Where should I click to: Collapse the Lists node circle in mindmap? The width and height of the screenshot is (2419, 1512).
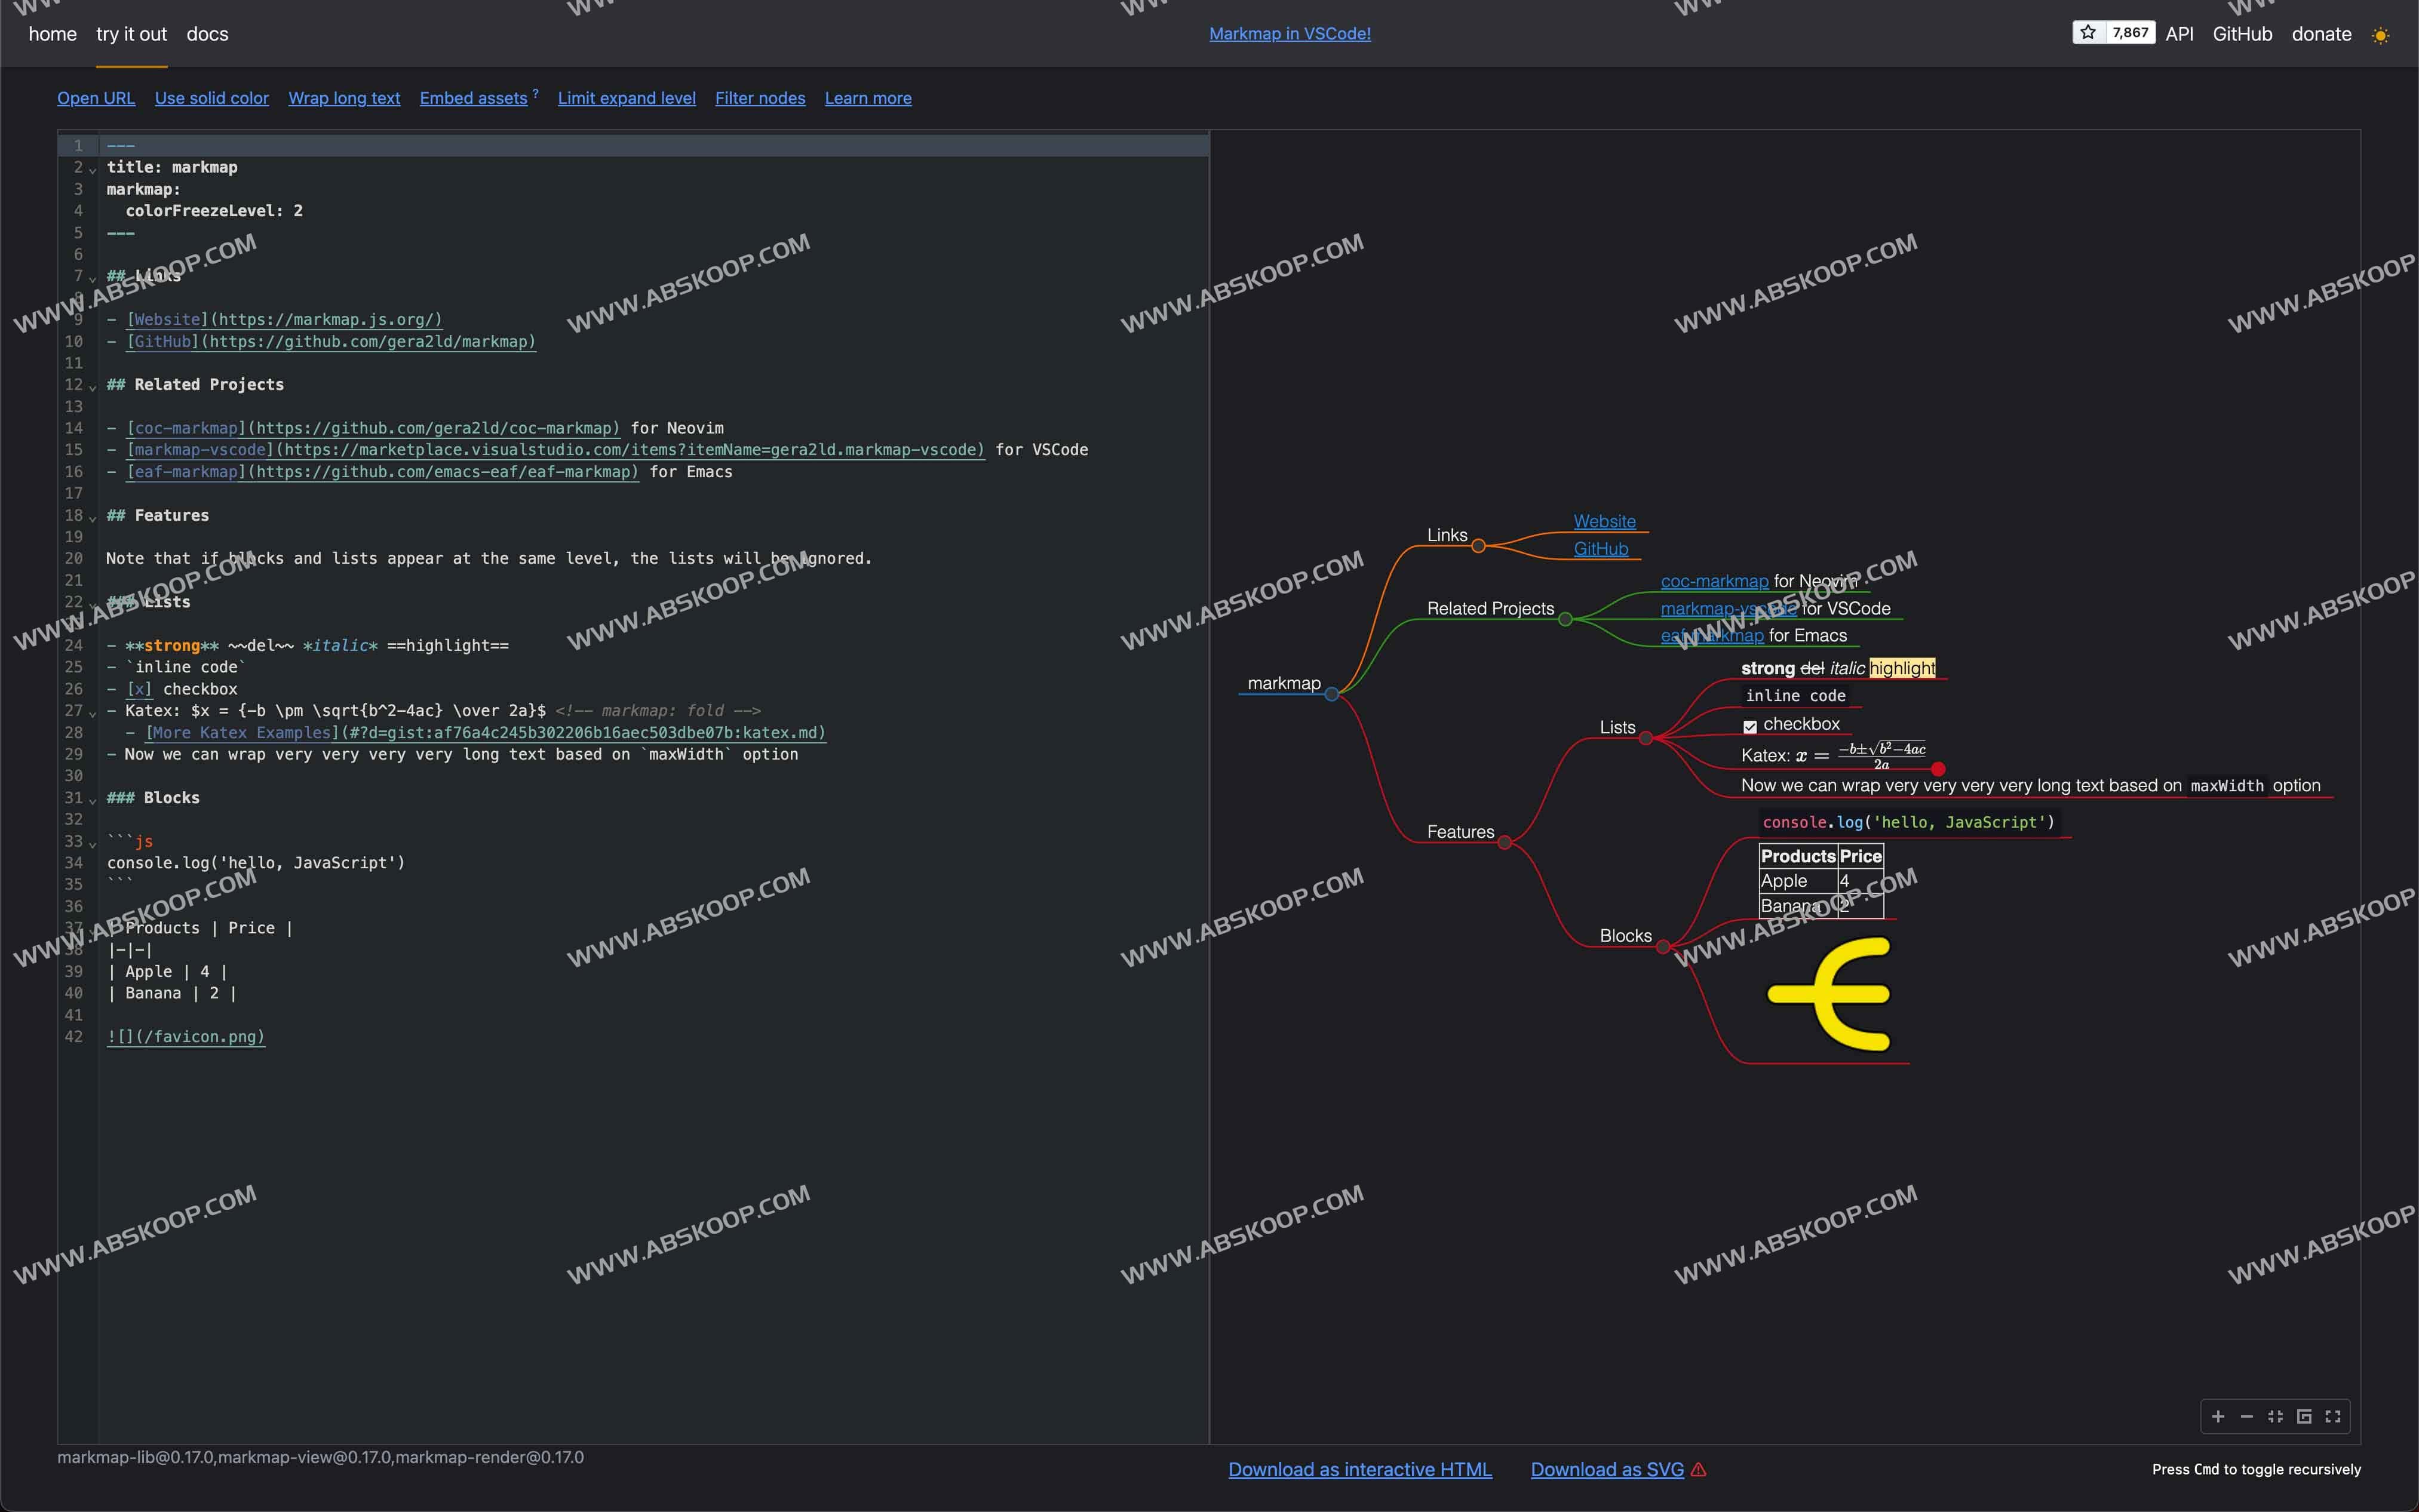tap(1646, 738)
